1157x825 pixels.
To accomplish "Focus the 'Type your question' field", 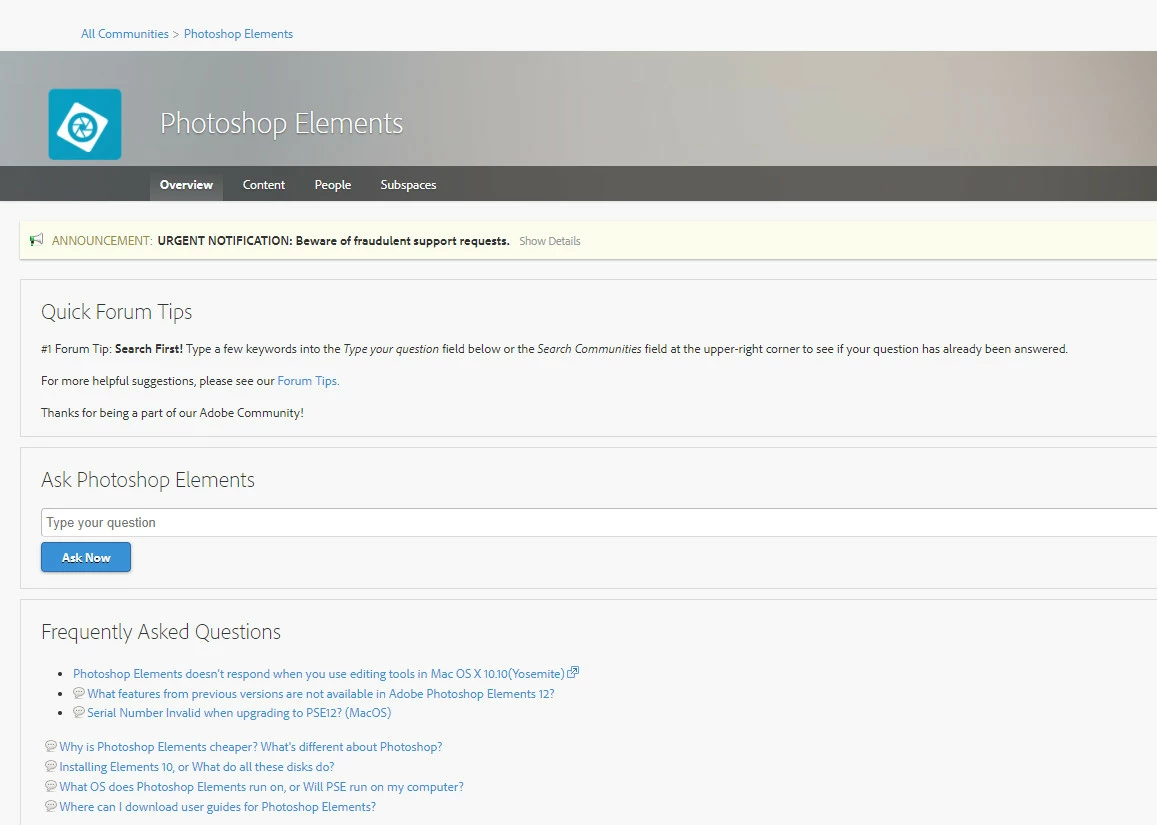I will [x=599, y=522].
